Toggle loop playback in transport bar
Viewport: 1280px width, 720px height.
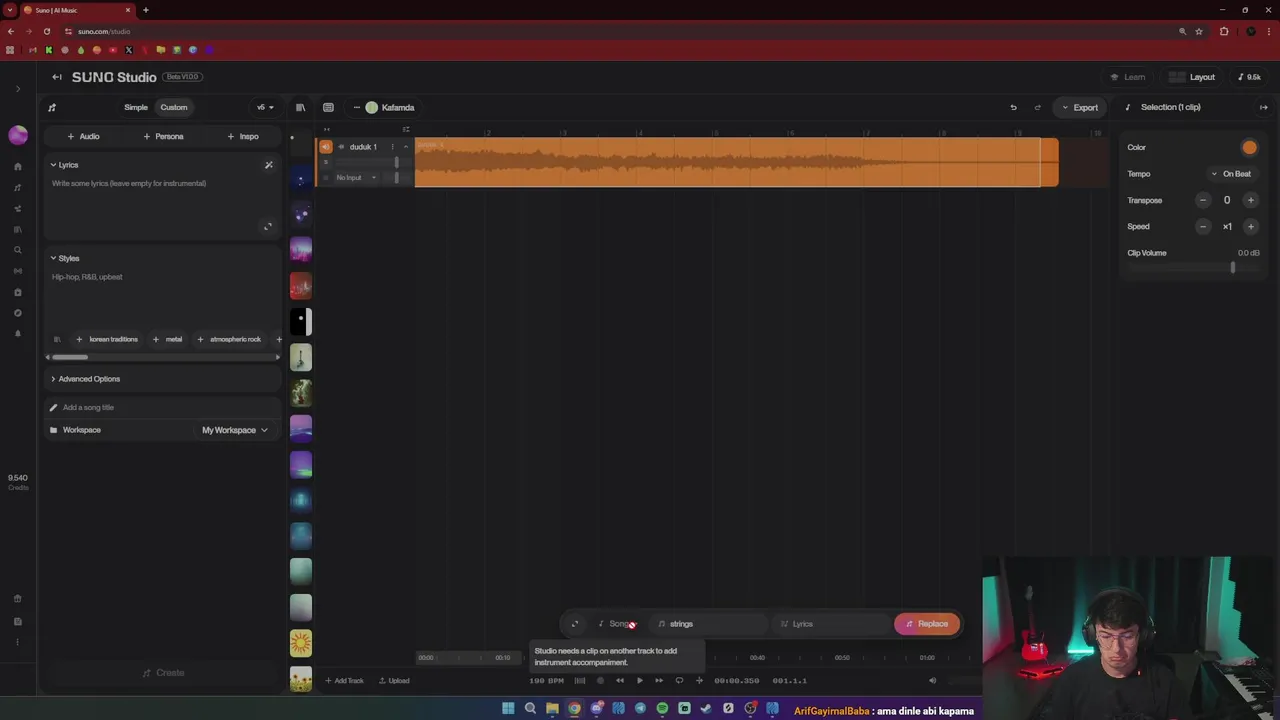point(679,681)
